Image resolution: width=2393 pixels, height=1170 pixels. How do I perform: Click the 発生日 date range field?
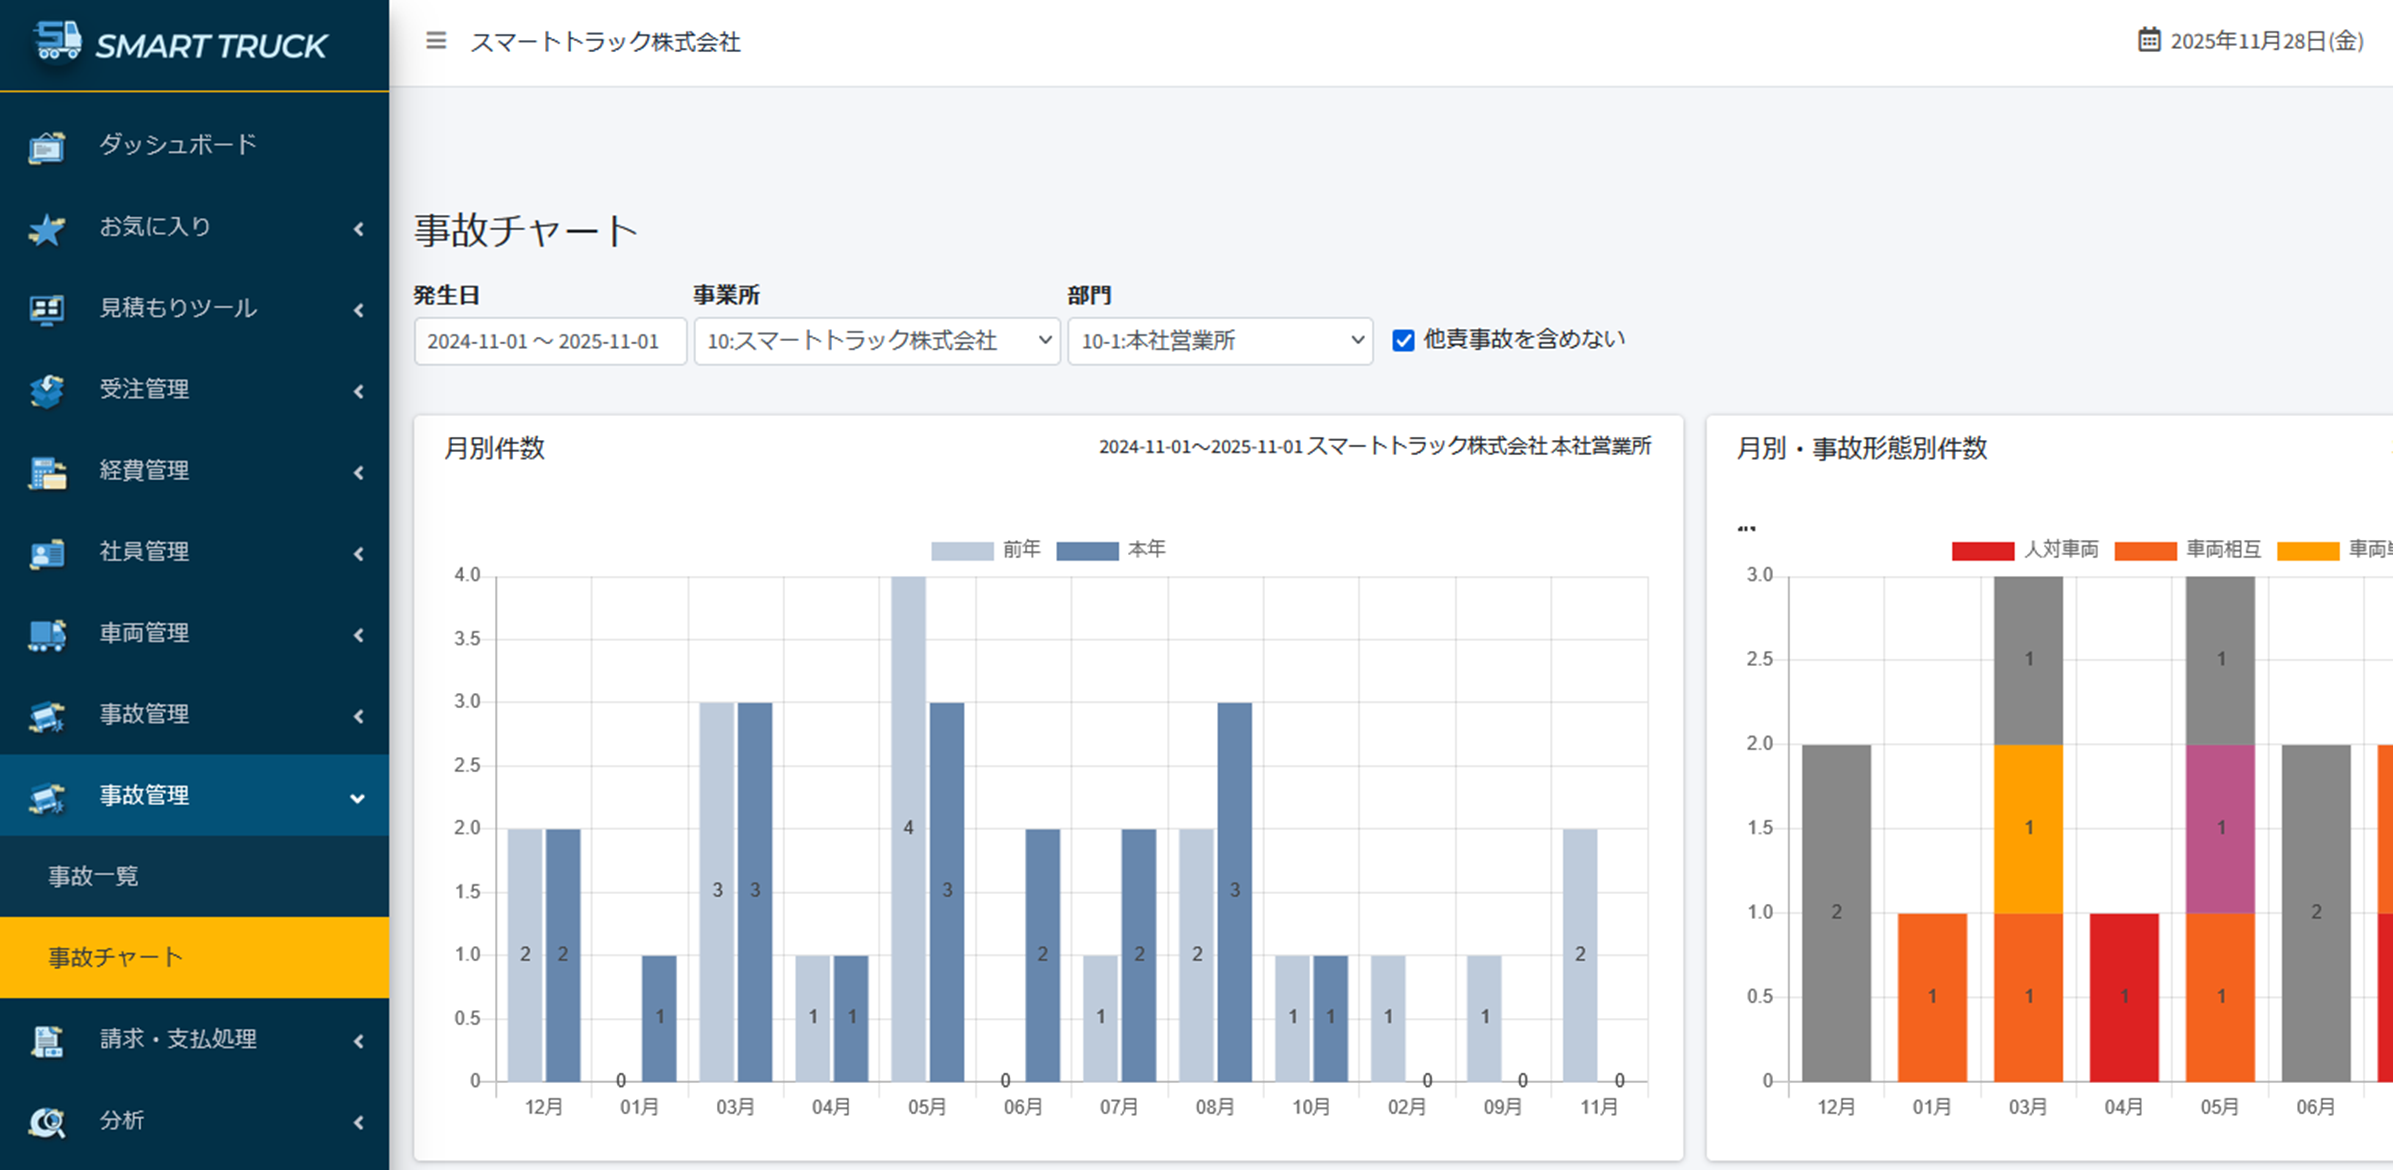[550, 341]
